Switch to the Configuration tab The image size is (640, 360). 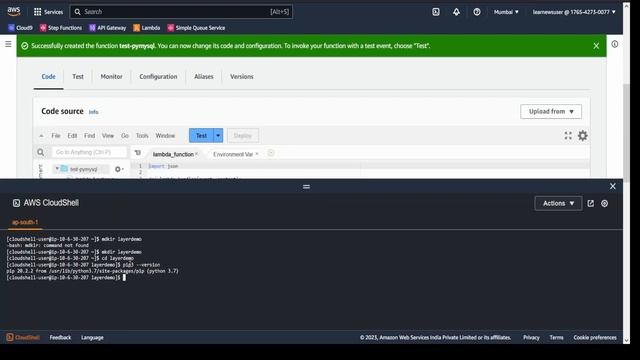pyautogui.click(x=158, y=76)
